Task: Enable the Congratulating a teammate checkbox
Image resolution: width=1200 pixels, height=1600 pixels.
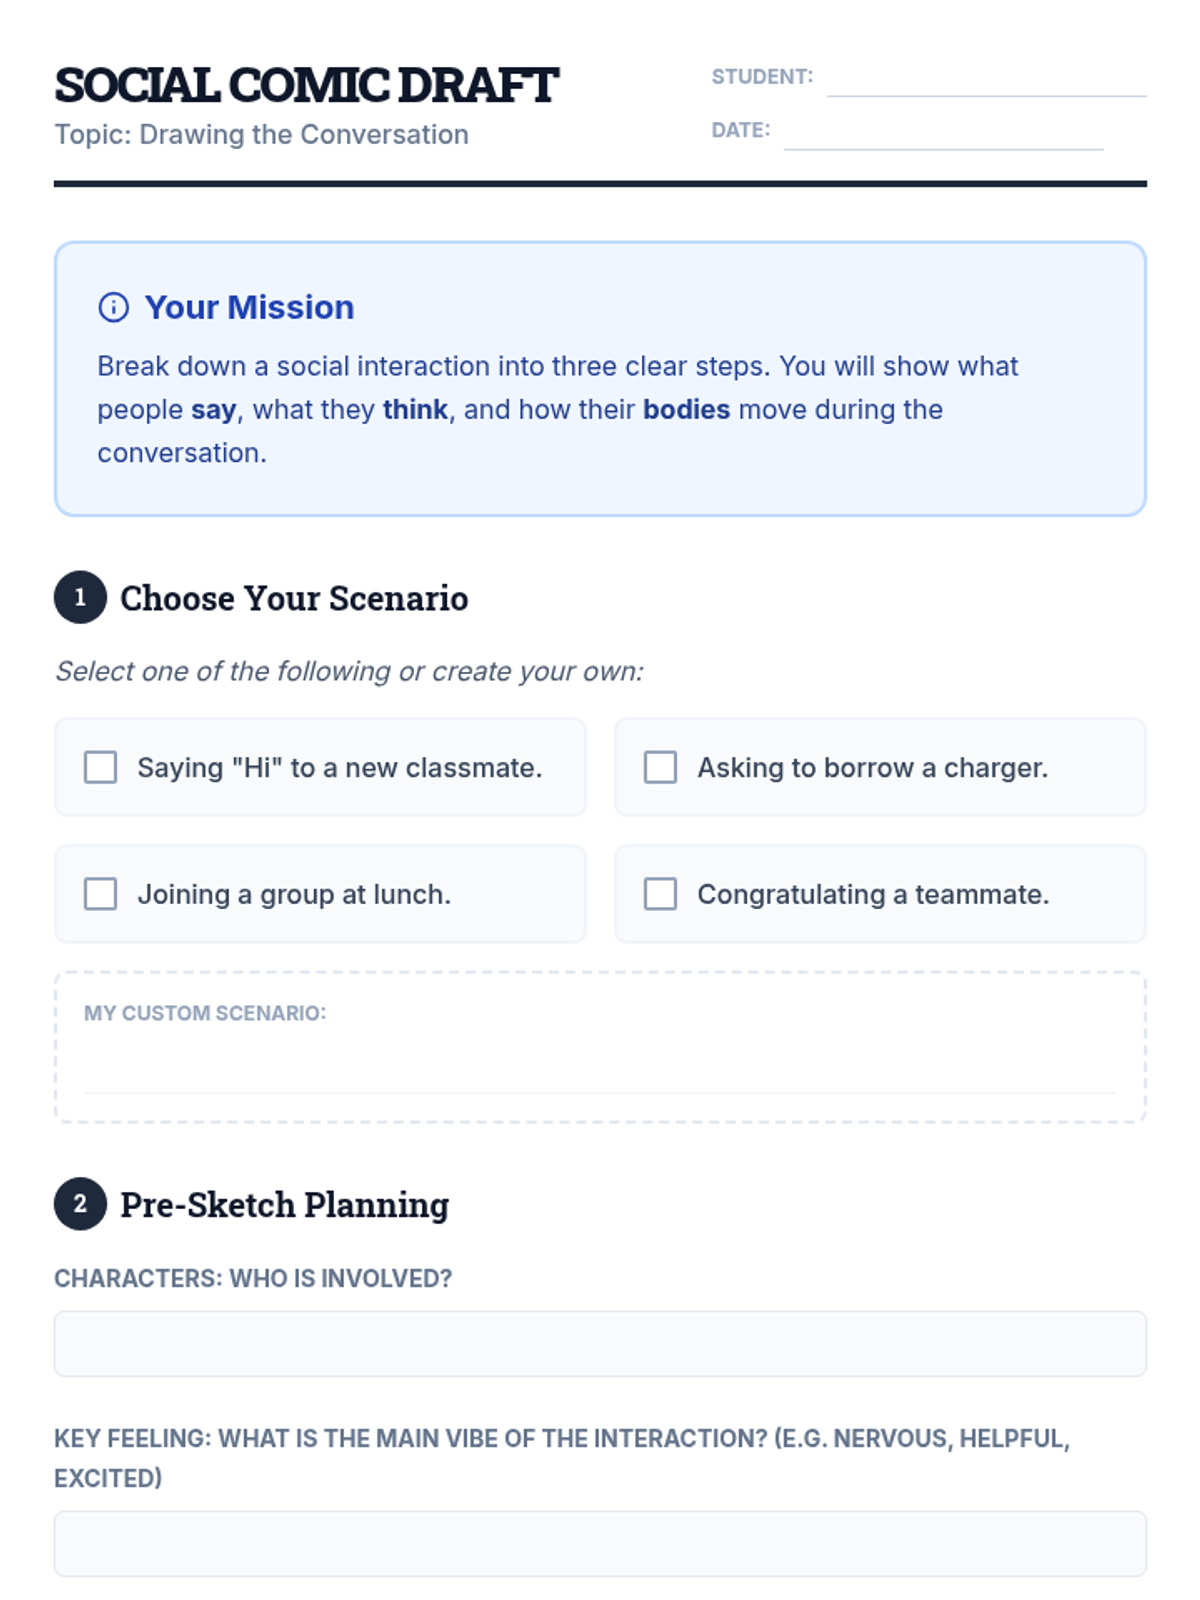Action: 660,893
